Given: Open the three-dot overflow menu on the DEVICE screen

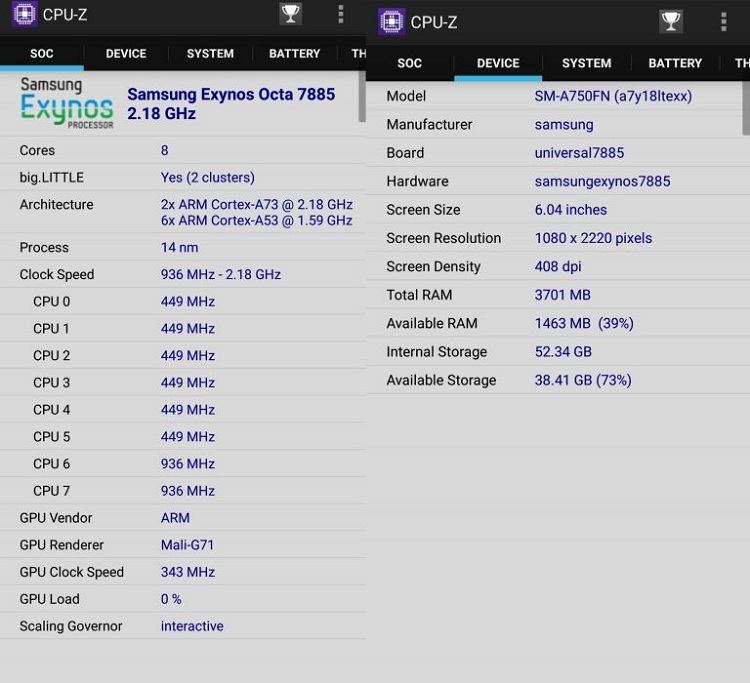Looking at the screenshot, I should (723, 22).
